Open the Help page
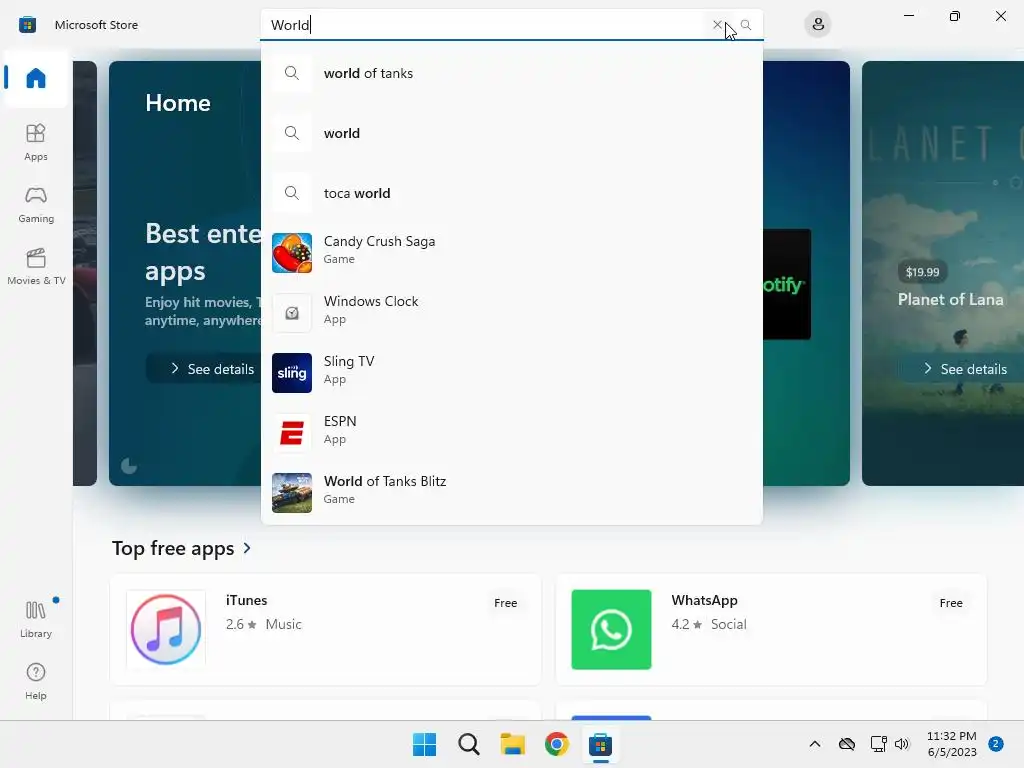The width and height of the screenshot is (1024, 768). click(36, 681)
